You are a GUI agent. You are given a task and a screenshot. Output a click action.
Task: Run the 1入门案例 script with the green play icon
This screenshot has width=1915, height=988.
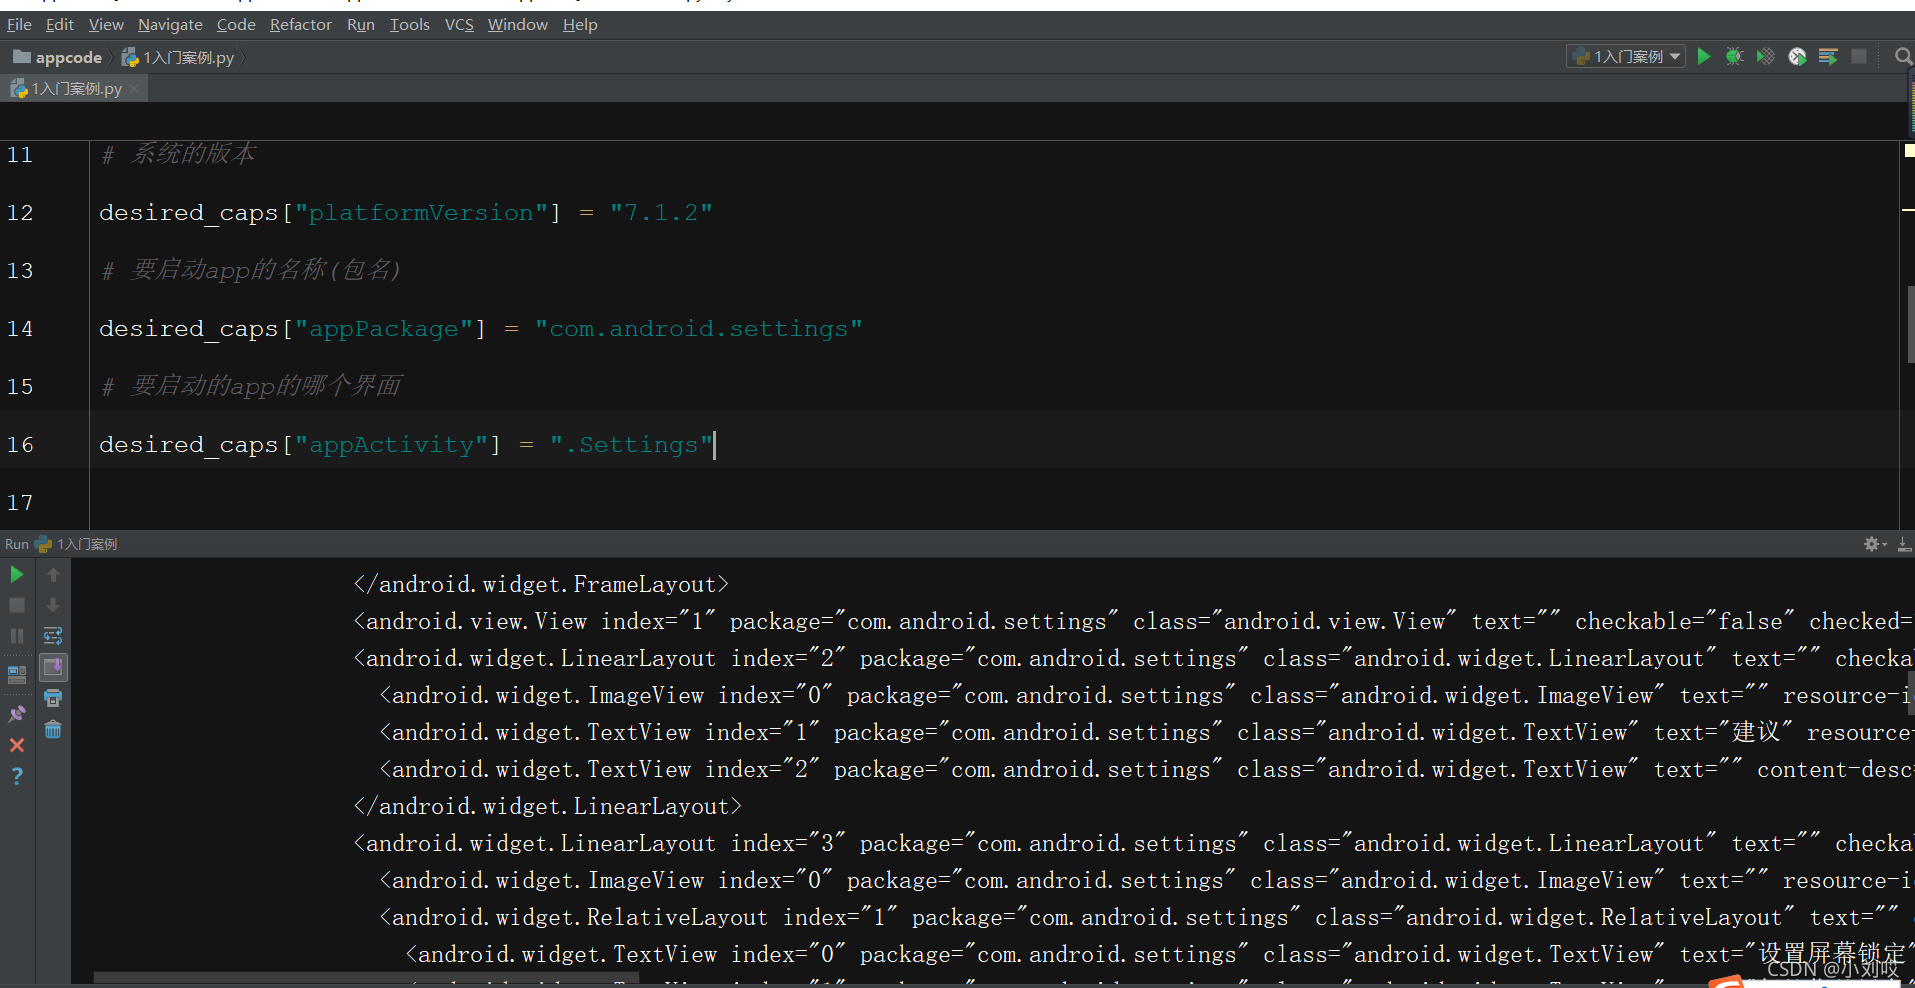1704,57
